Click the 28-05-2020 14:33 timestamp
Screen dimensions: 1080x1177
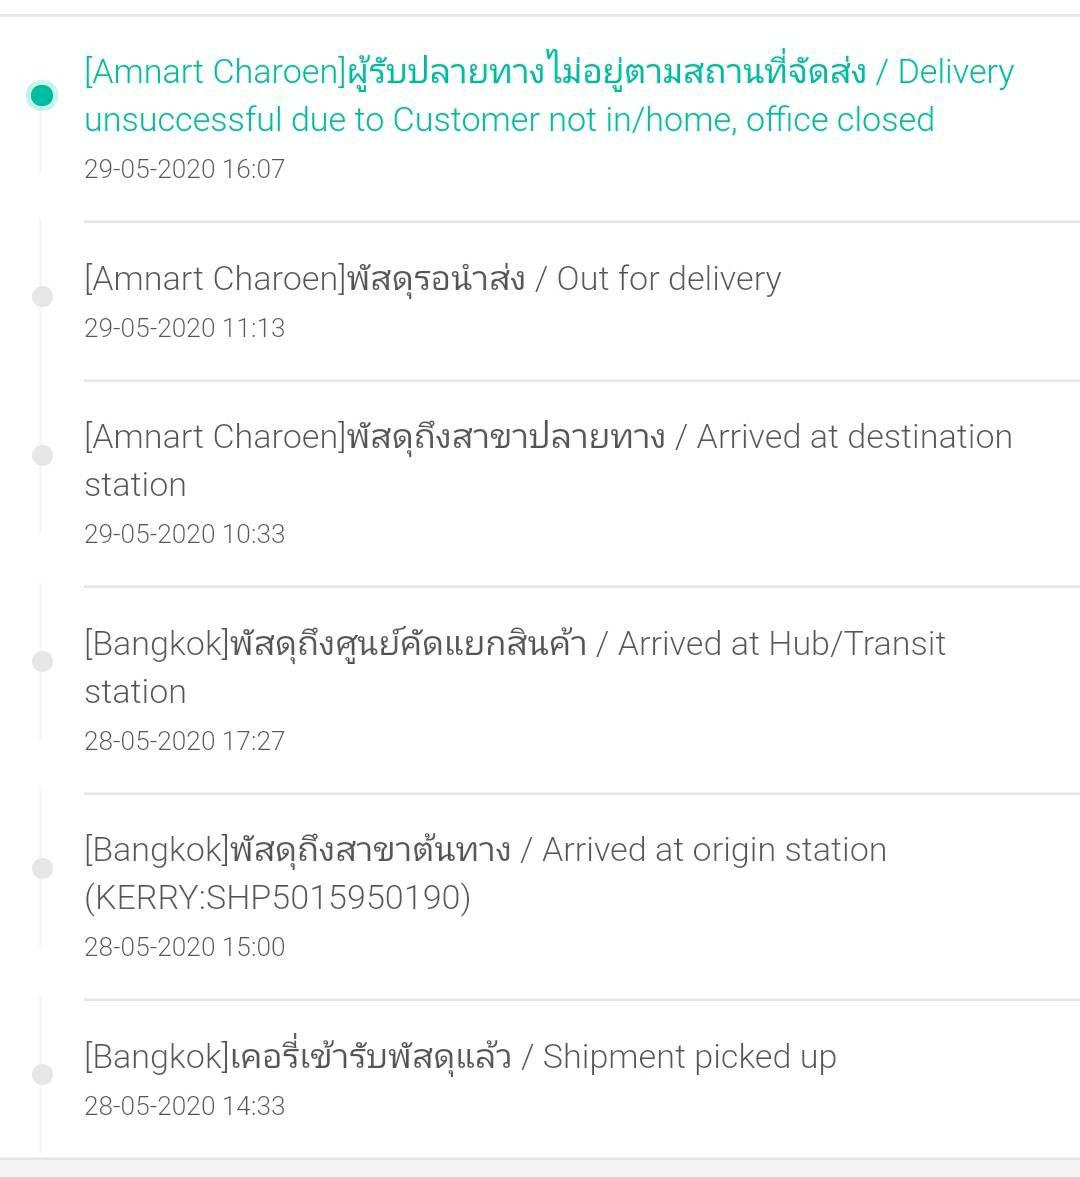tap(185, 1106)
